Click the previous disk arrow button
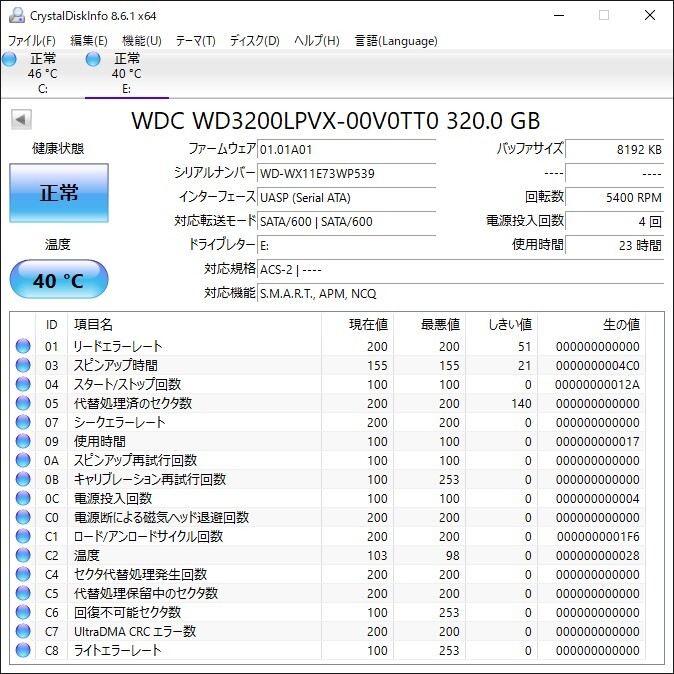Screen dimensions: 674x674 point(21,120)
